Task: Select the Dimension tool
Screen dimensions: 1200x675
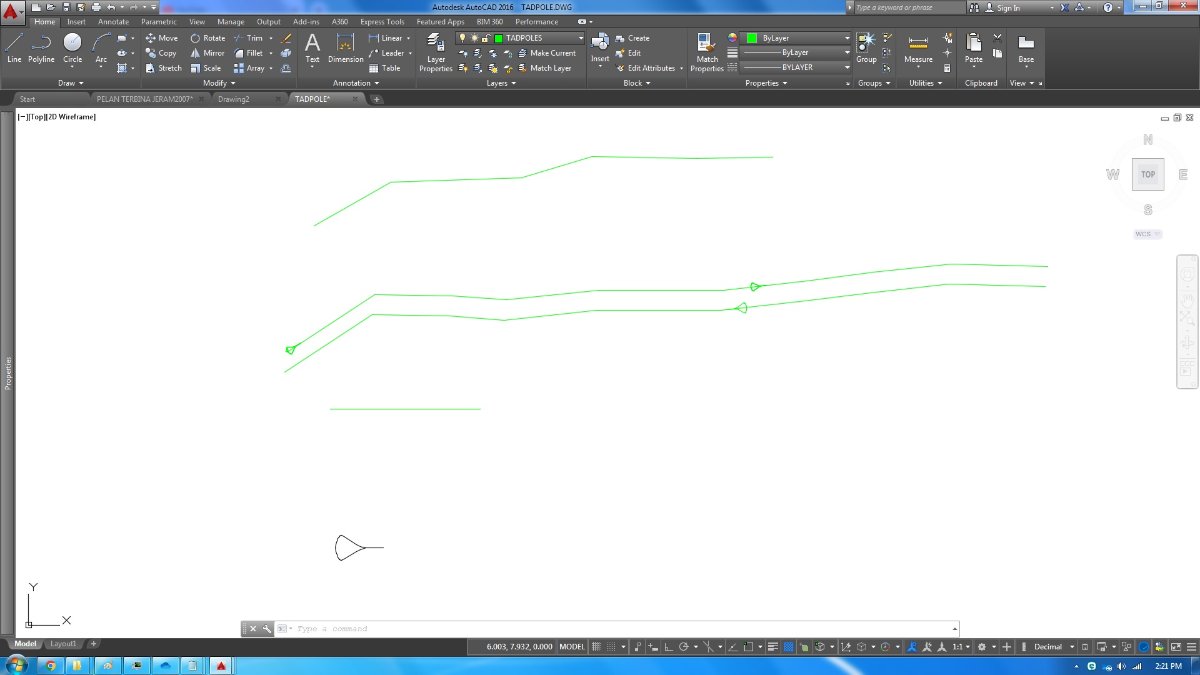Action: click(x=346, y=47)
